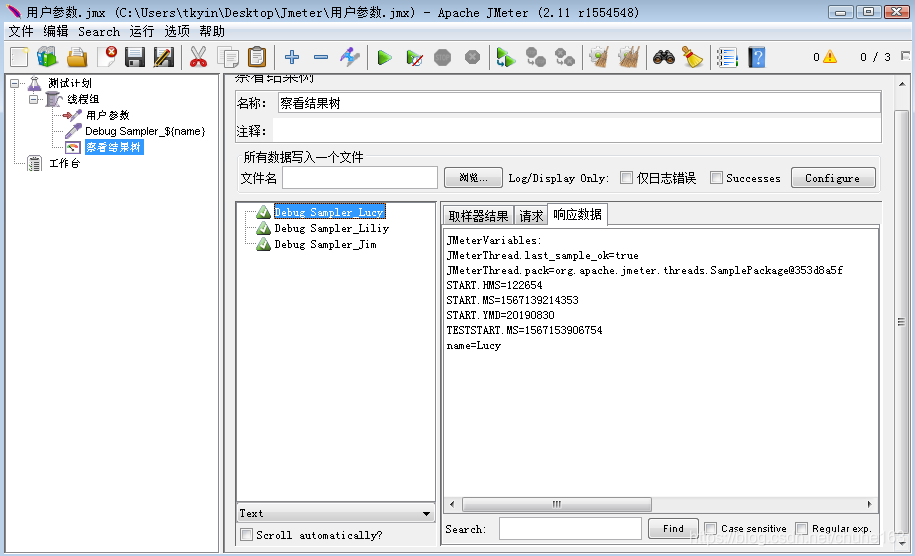Open the 选项 menu
Image resolution: width=915 pixels, height=556 pixels.
(x=177, y=31)
